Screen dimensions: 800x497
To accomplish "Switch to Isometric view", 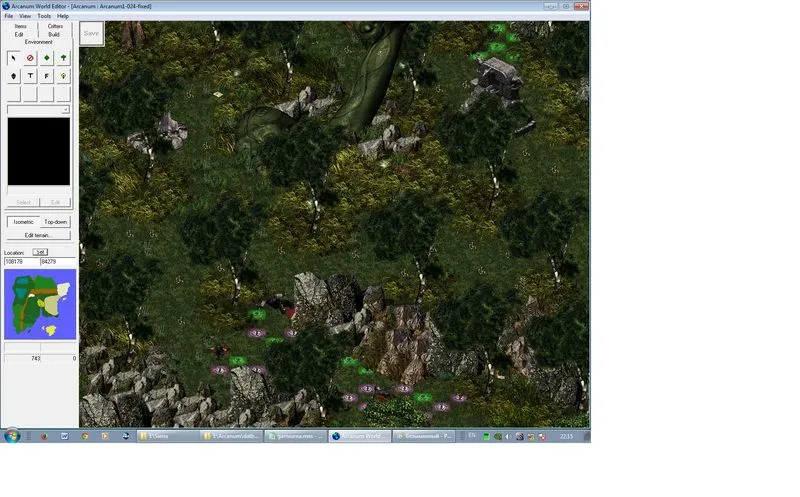I will [x=23, y=222].
